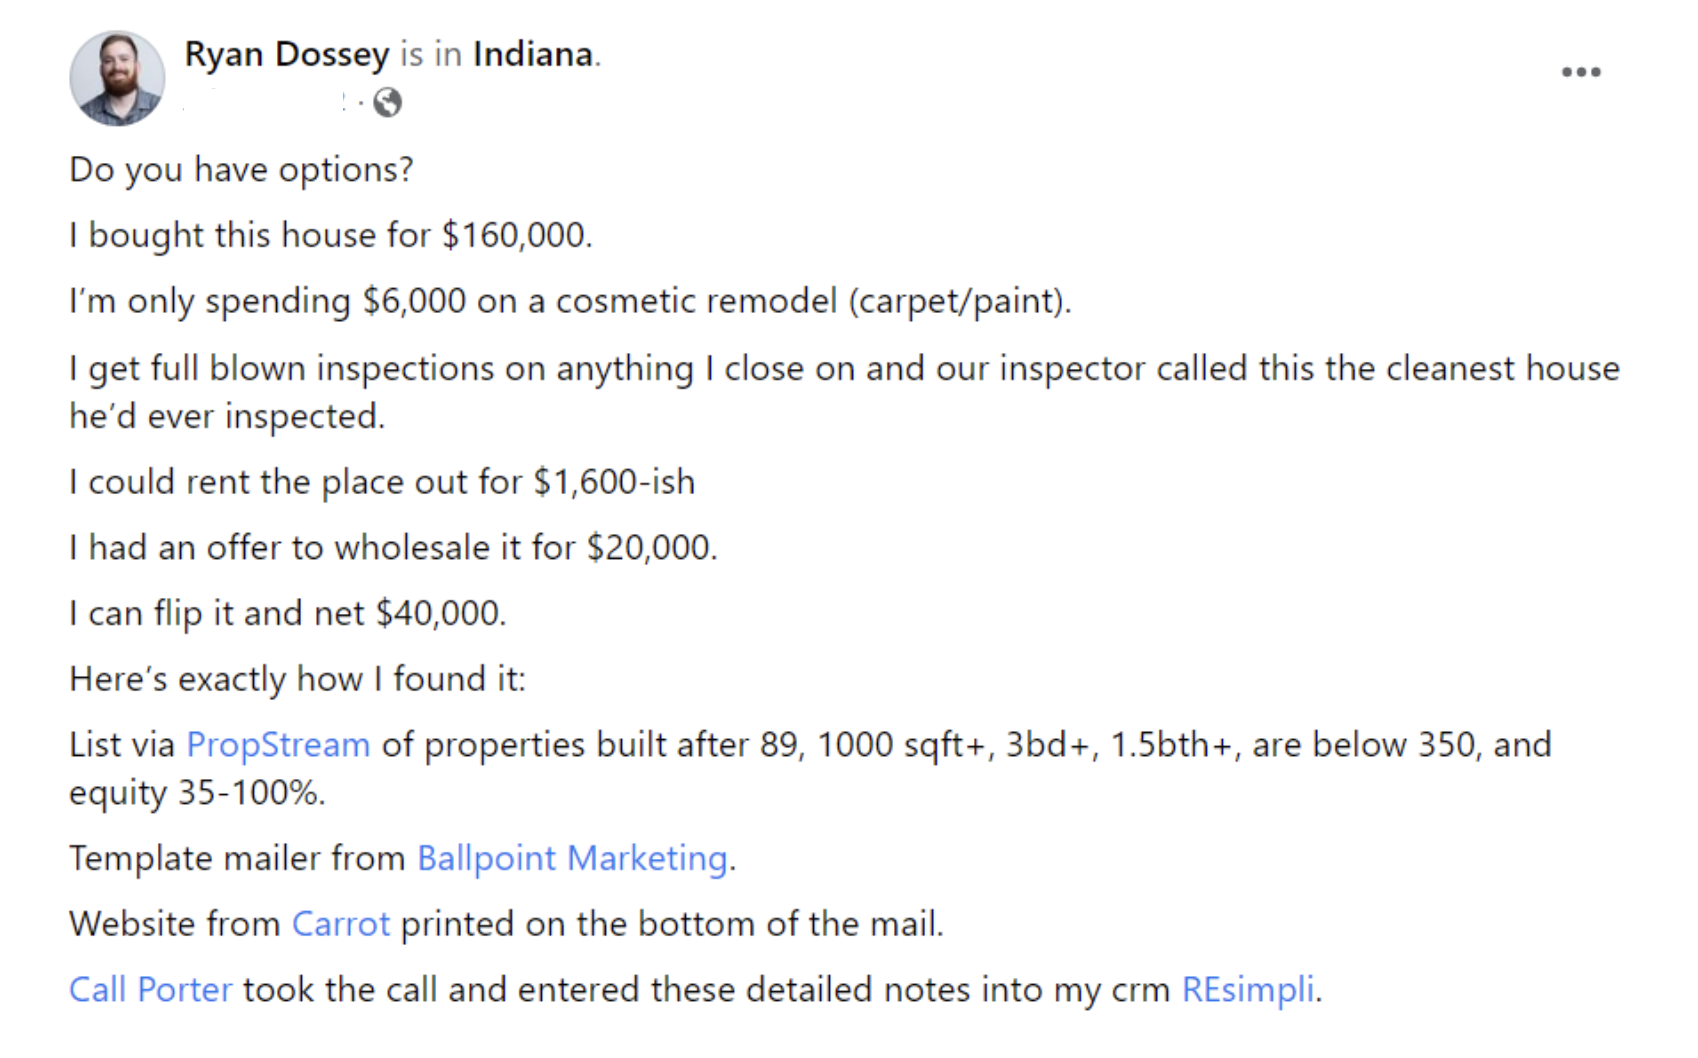Click the Call Porter link
The image size is (1698, 1058).
(150, 990)
